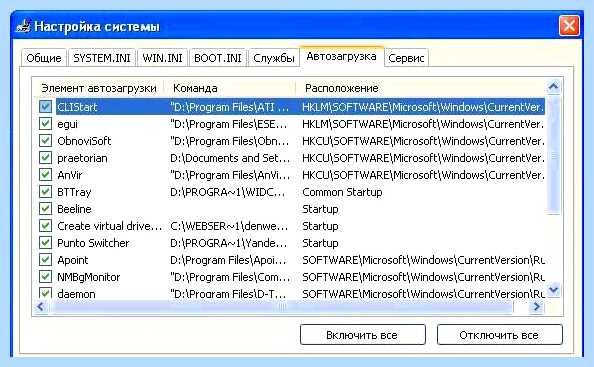Switch to the SYSTEM.INI tab

pyautogui.click(x=102, y=58)
